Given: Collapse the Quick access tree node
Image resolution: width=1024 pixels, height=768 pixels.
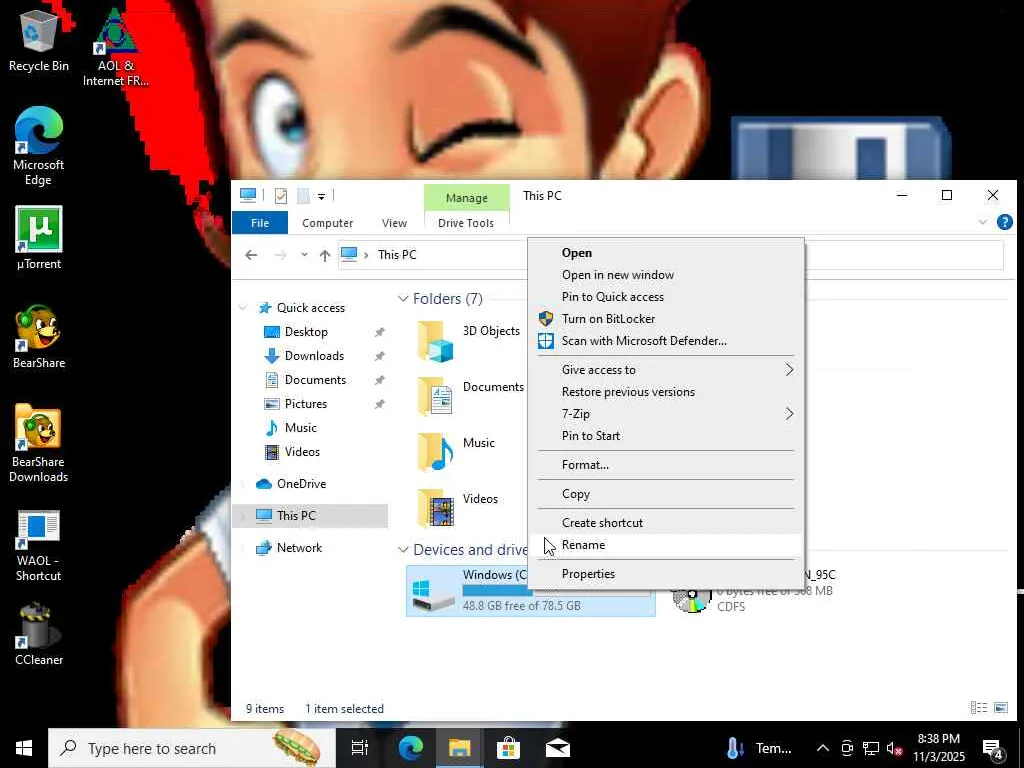Looking at the screenshot, I should (244, 308).
